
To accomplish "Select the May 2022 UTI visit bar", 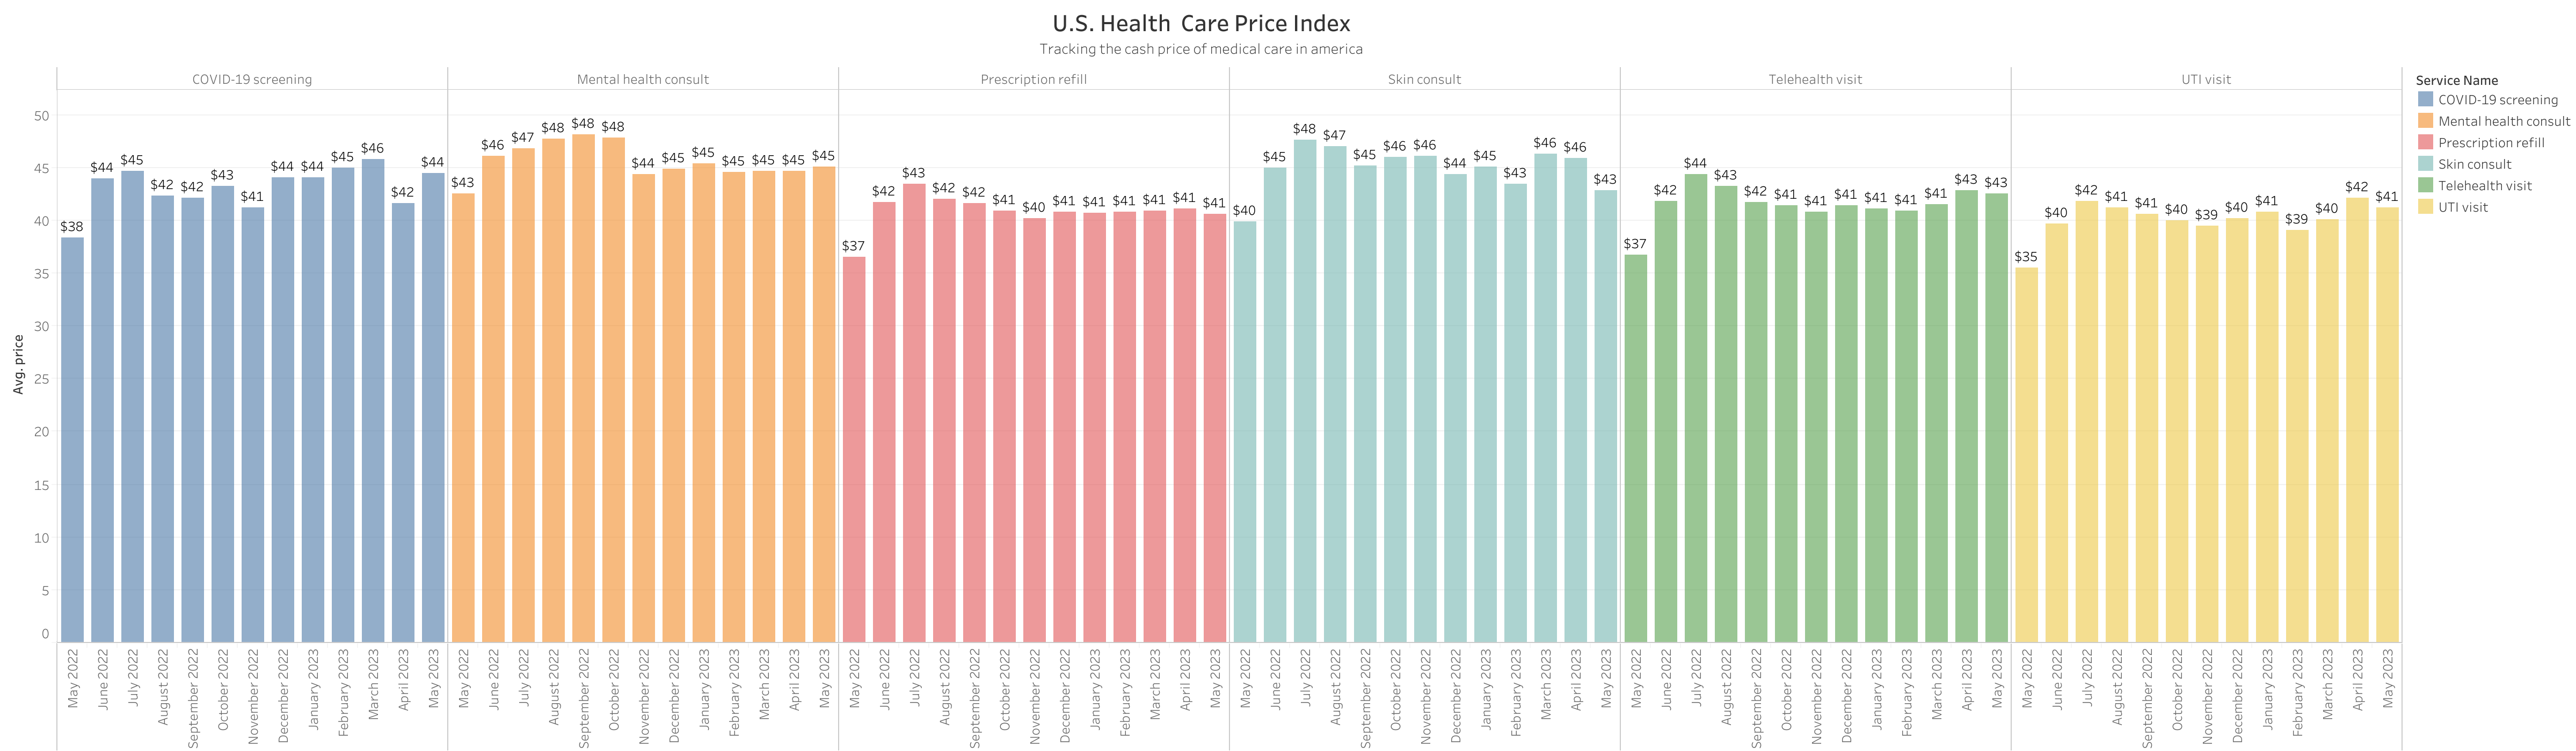I will [2026, 455].
